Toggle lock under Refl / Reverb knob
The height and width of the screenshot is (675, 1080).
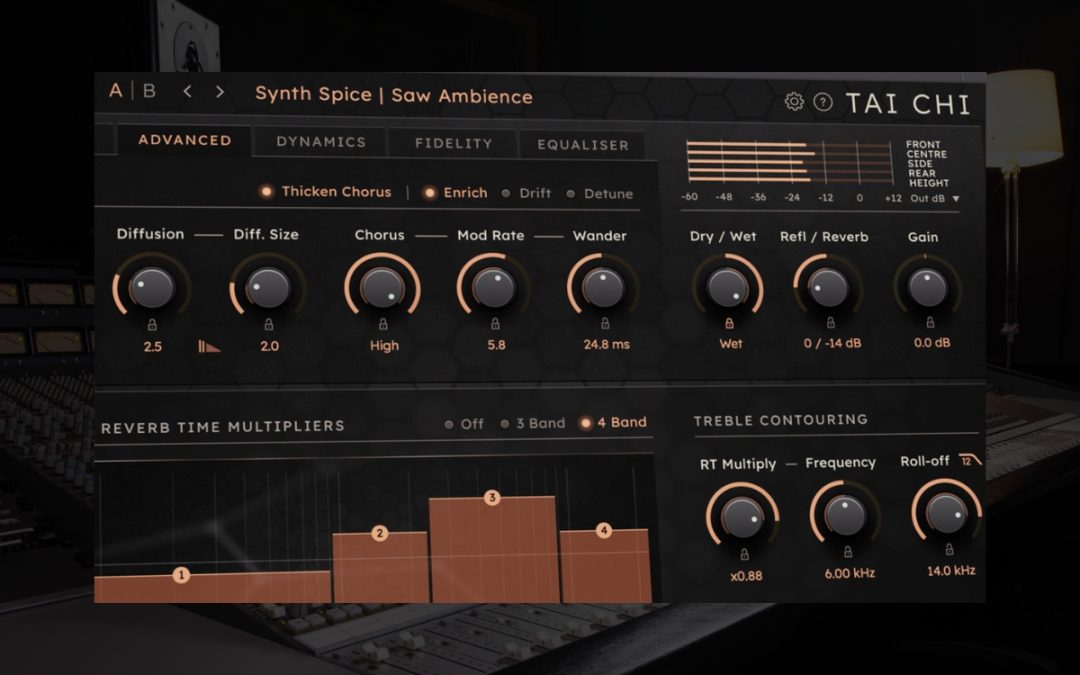click(x=831, y=322)
